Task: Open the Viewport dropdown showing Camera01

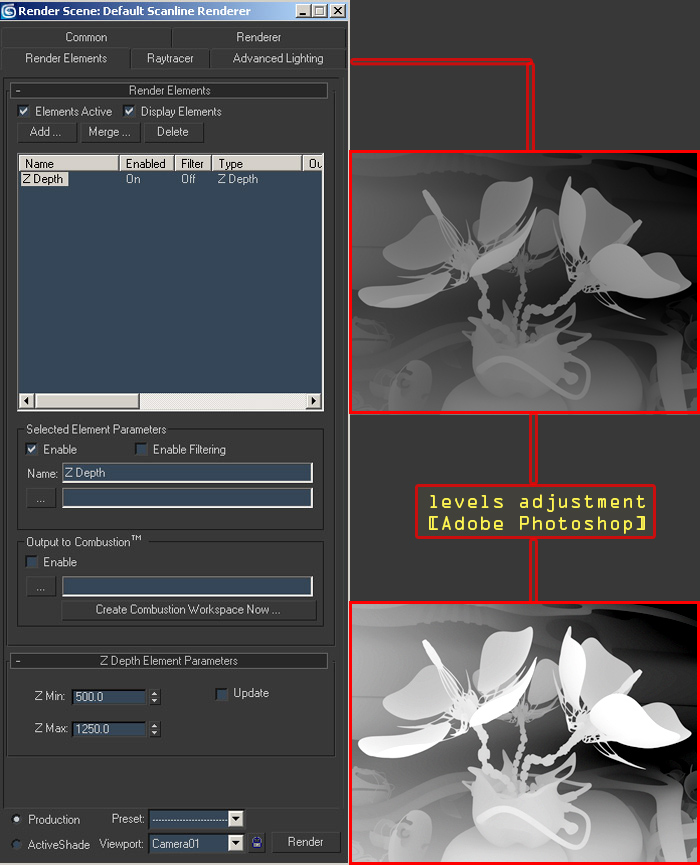Action: [236, 844]
